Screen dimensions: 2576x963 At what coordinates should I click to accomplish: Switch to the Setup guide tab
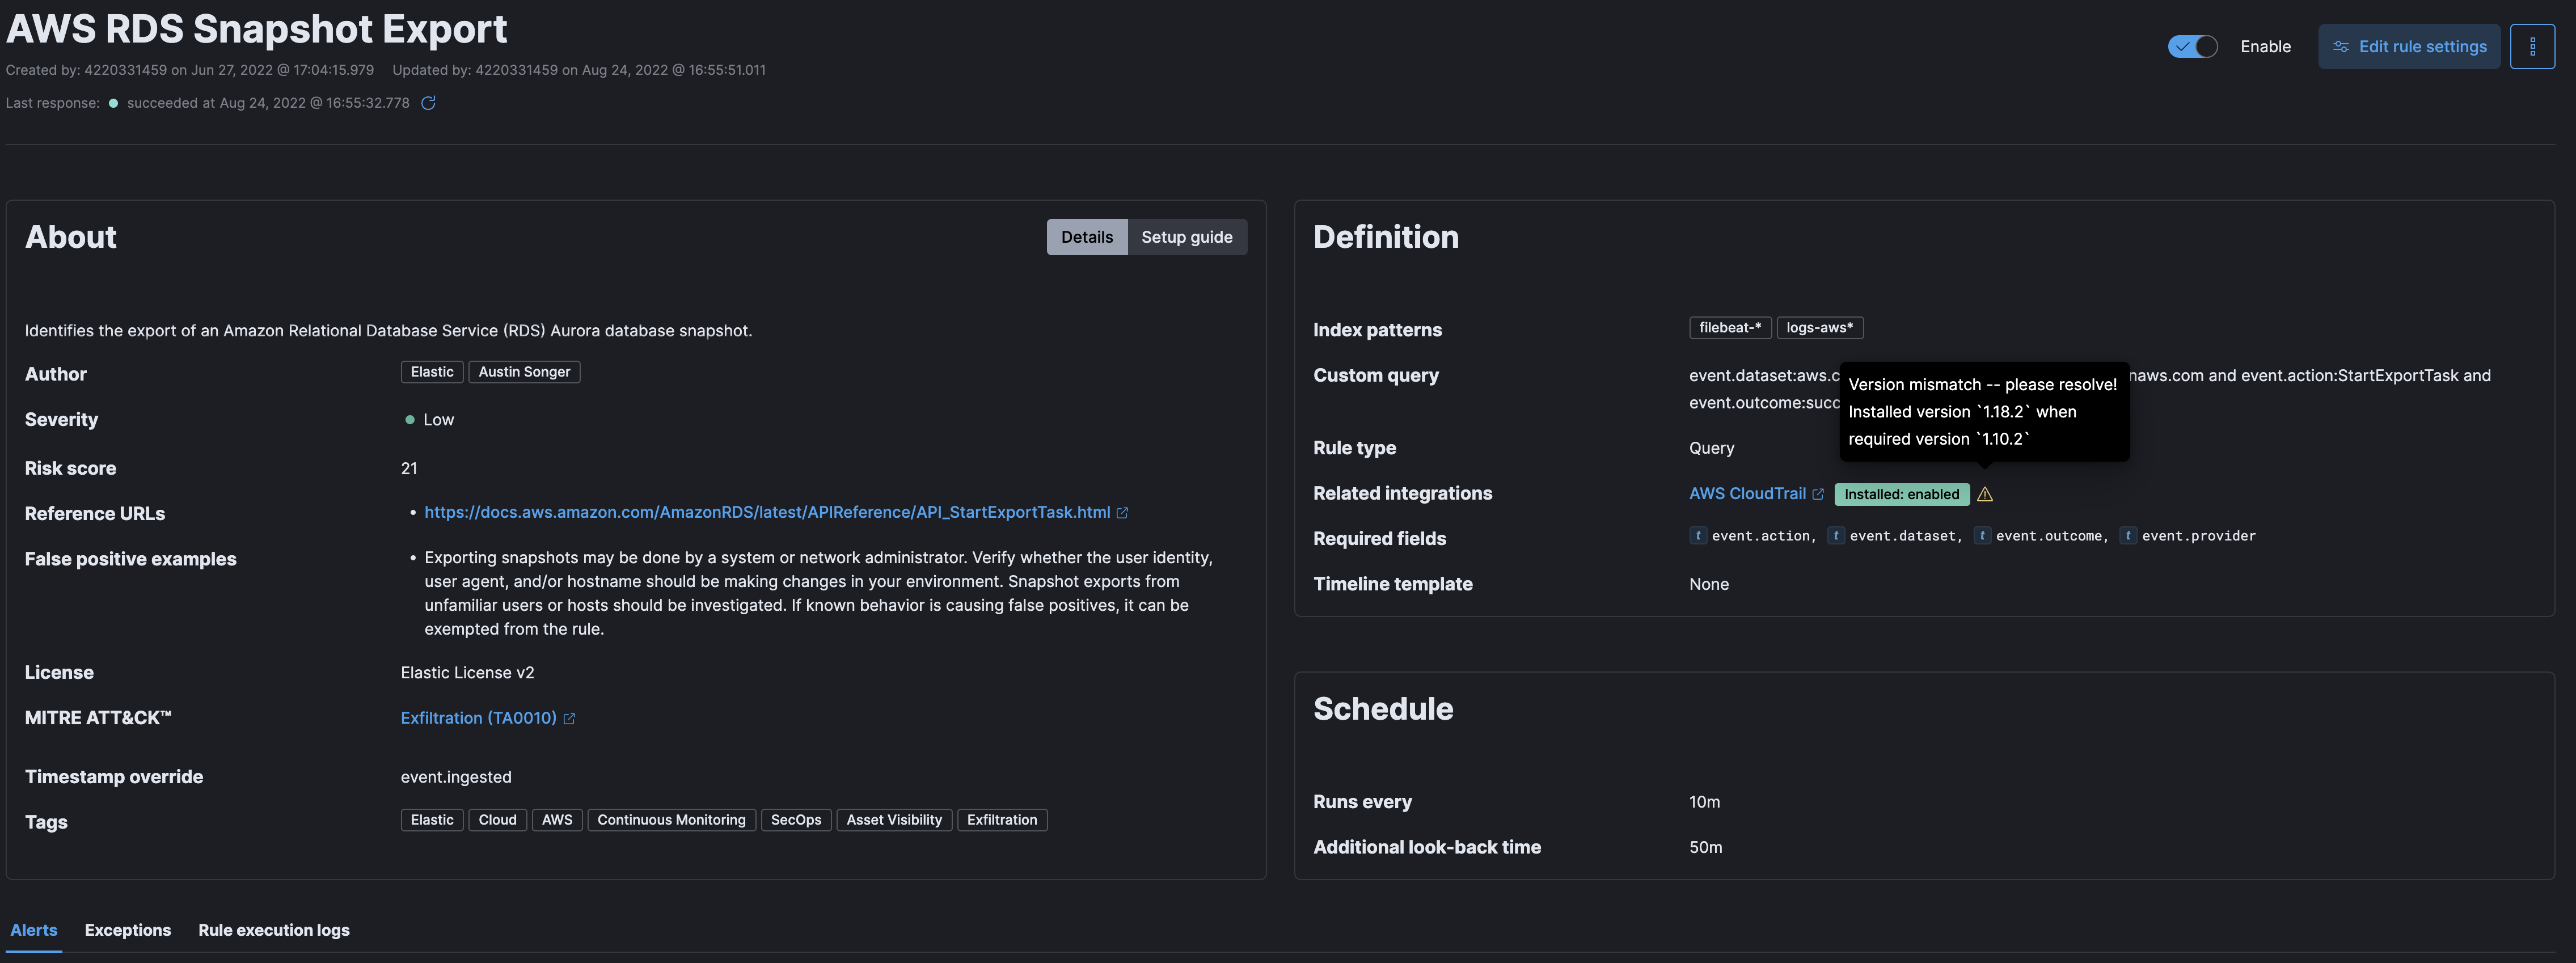pos(1187,237)
